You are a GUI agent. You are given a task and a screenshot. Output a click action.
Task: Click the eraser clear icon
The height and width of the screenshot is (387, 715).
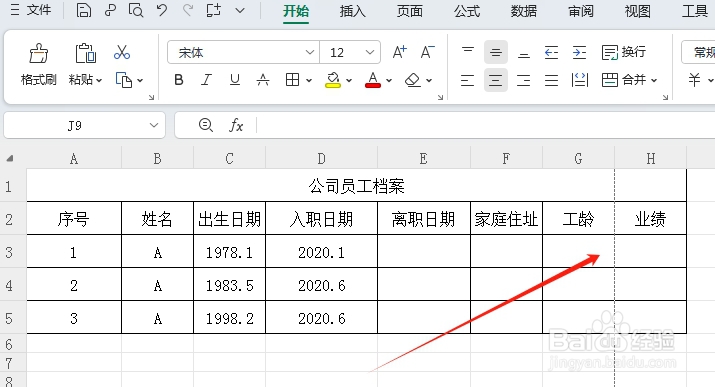point(413,80)
